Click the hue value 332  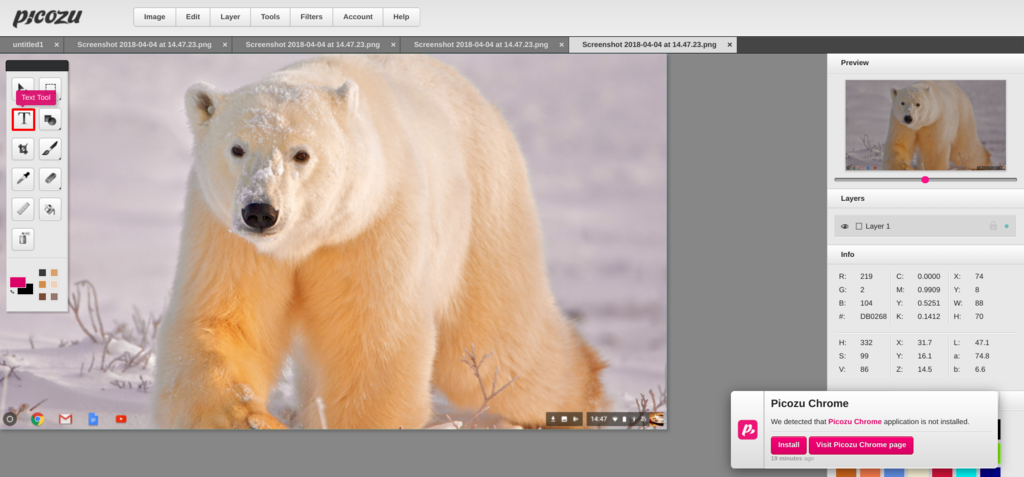point(866,343)
